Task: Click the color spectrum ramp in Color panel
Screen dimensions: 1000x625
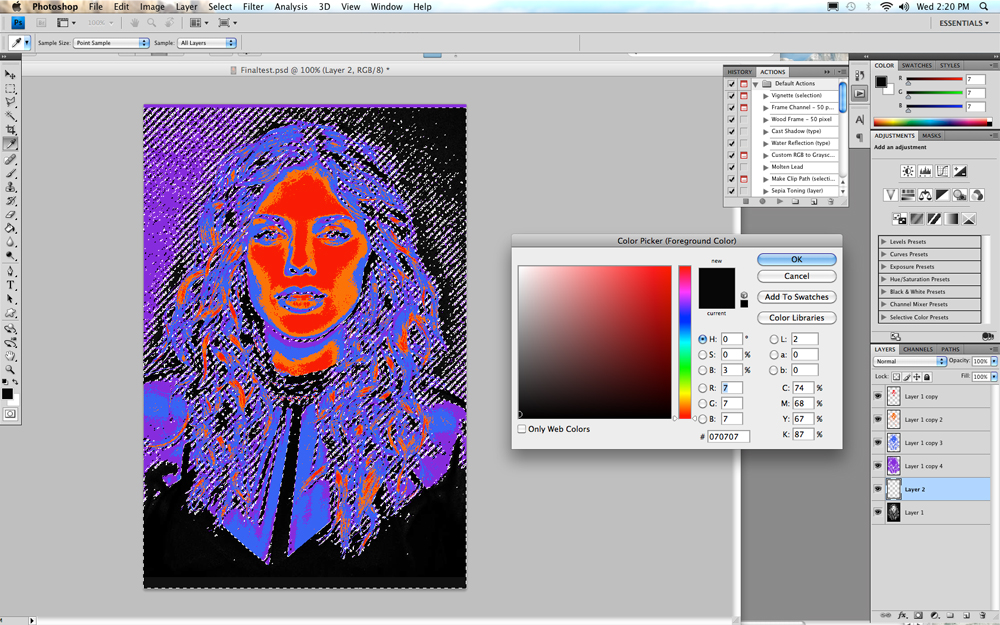Action: click(932, 122)
